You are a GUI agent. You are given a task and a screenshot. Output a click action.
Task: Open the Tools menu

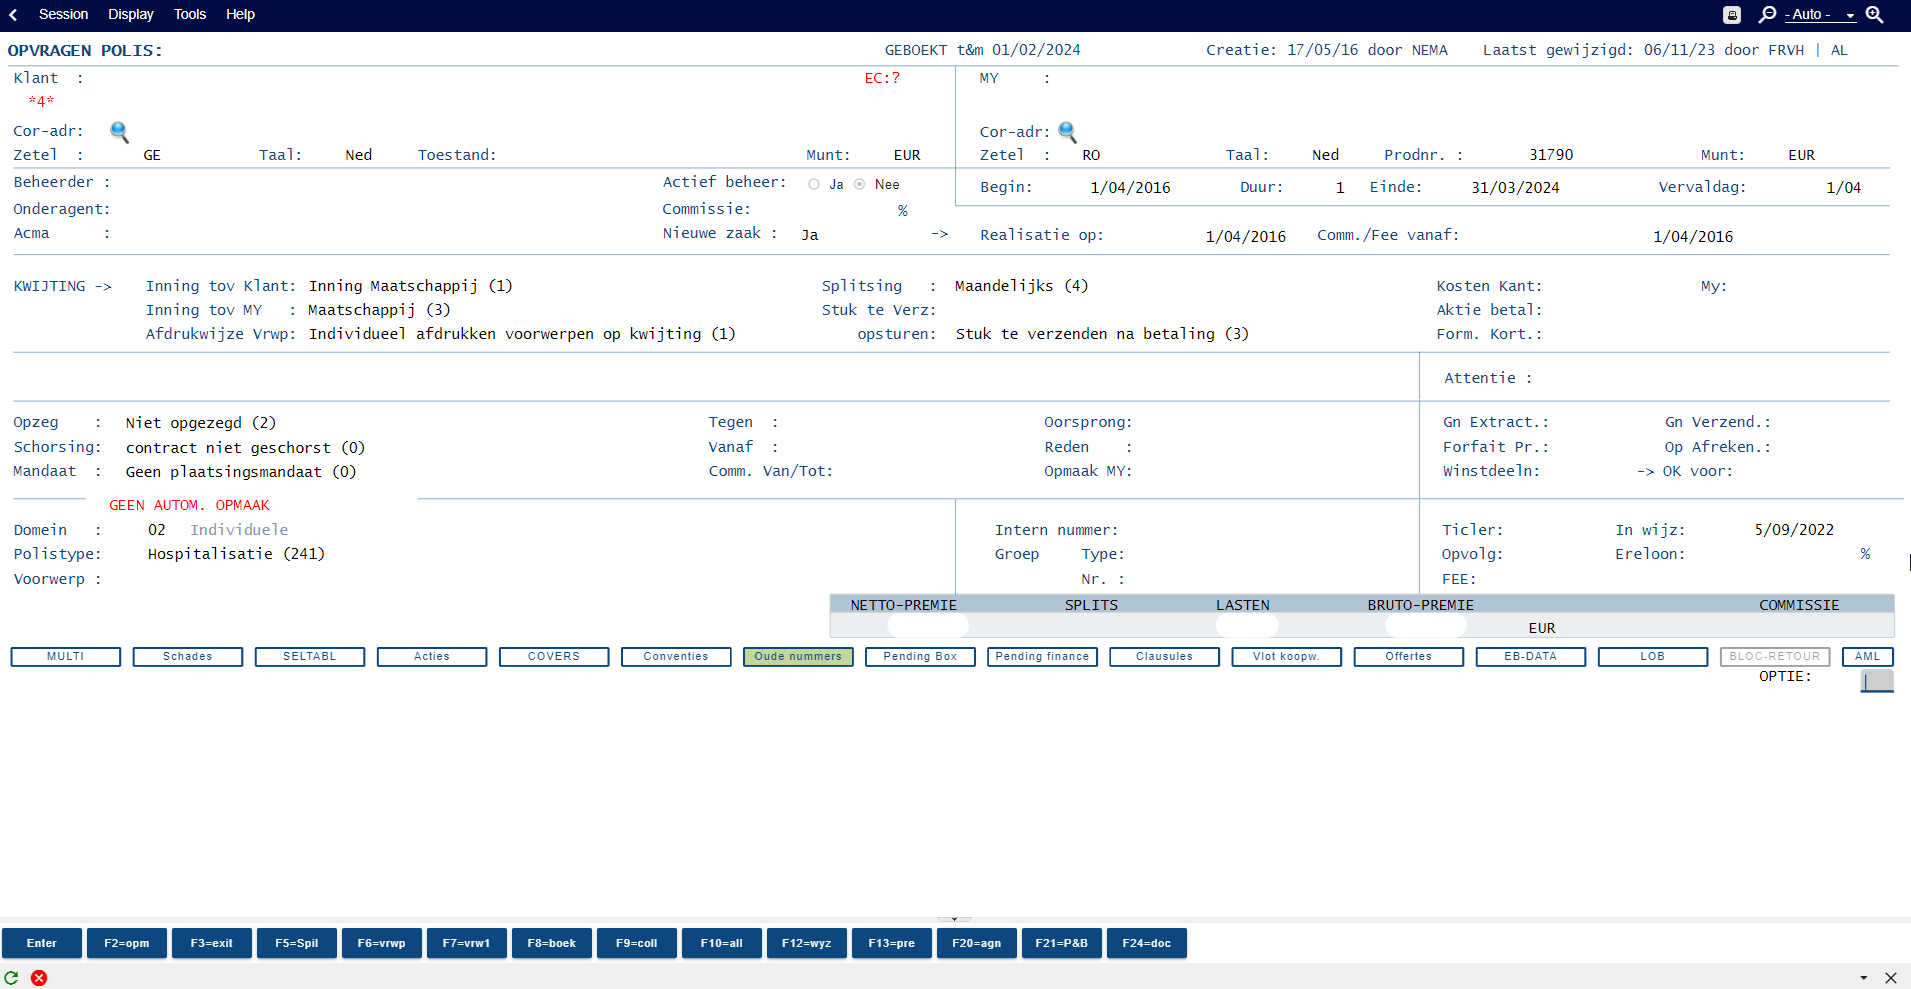(189, 15)
